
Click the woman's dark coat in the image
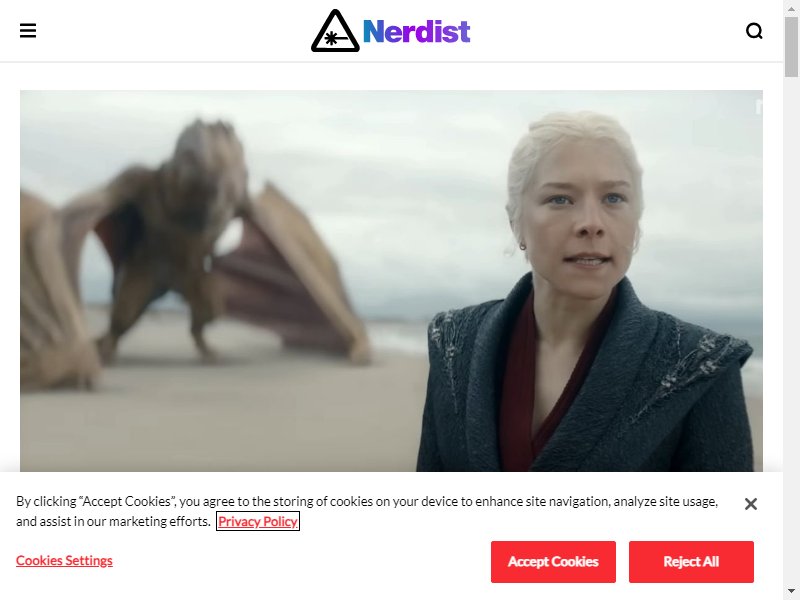(587, 388)
